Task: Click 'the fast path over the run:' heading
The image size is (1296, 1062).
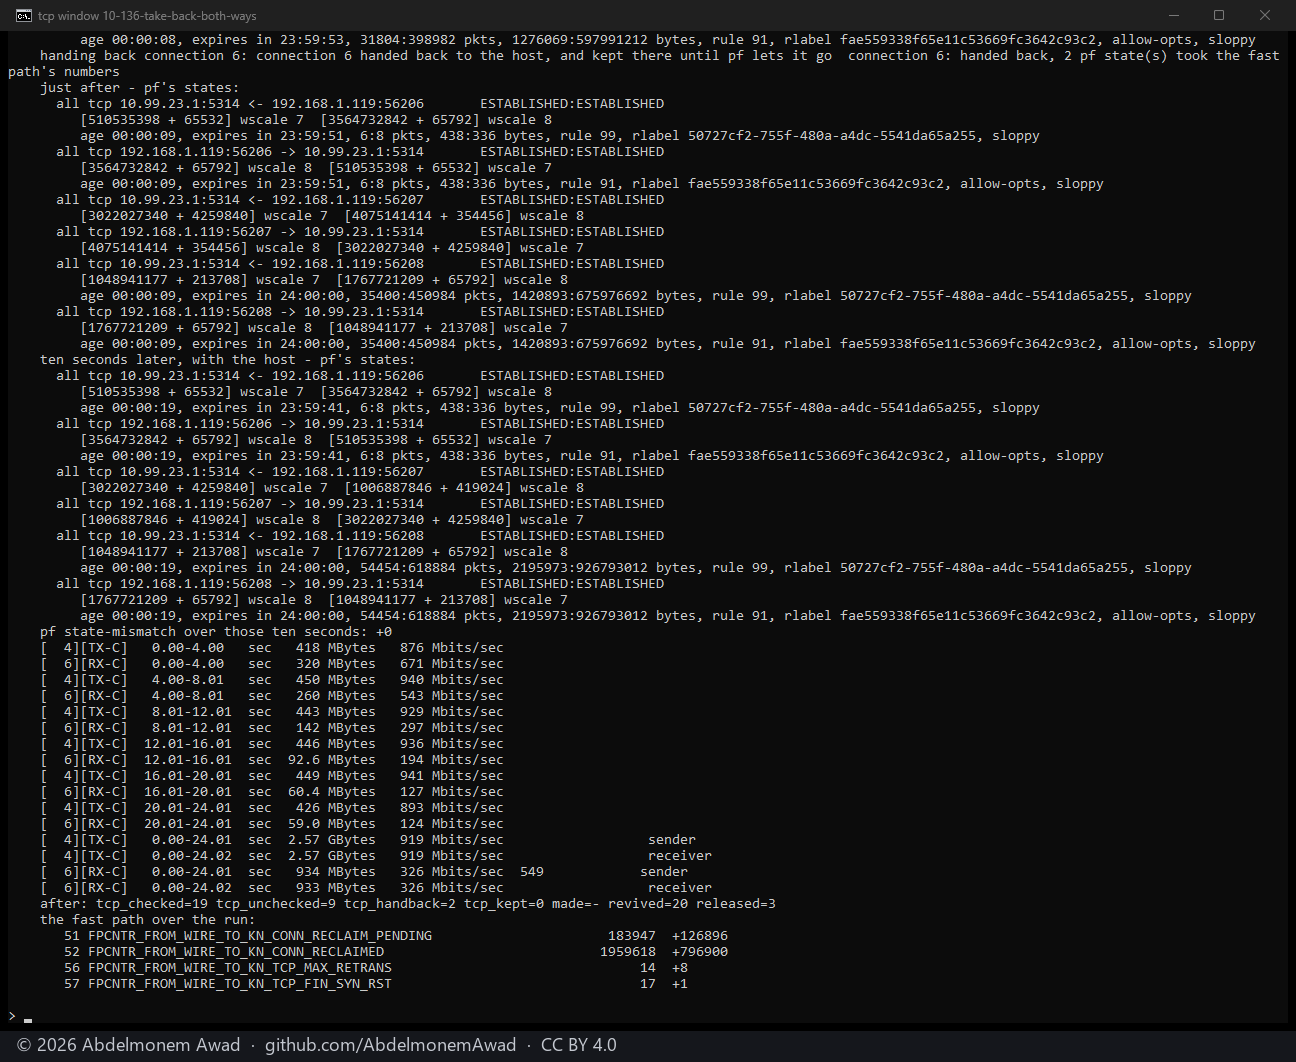Action: [x=148, y=920]
